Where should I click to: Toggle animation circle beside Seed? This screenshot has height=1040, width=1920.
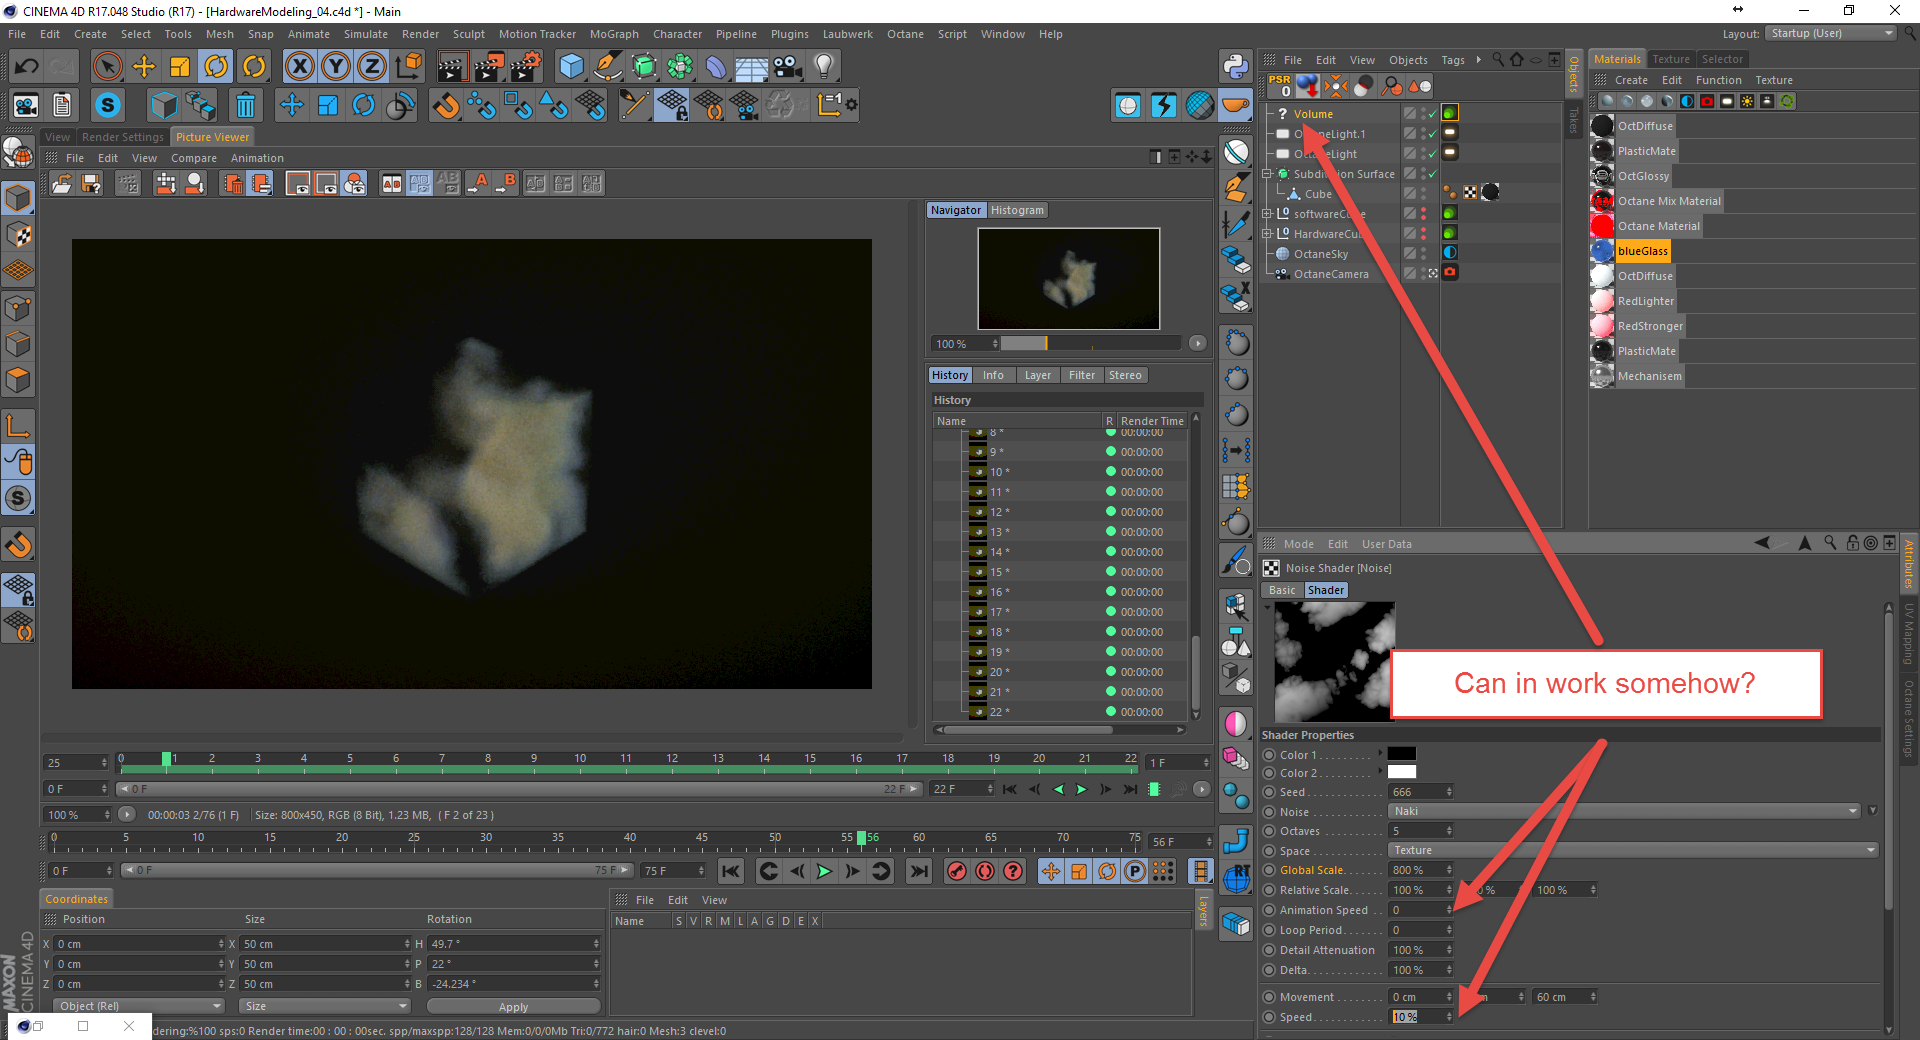pyautogui.click(x=1269, y=792)
